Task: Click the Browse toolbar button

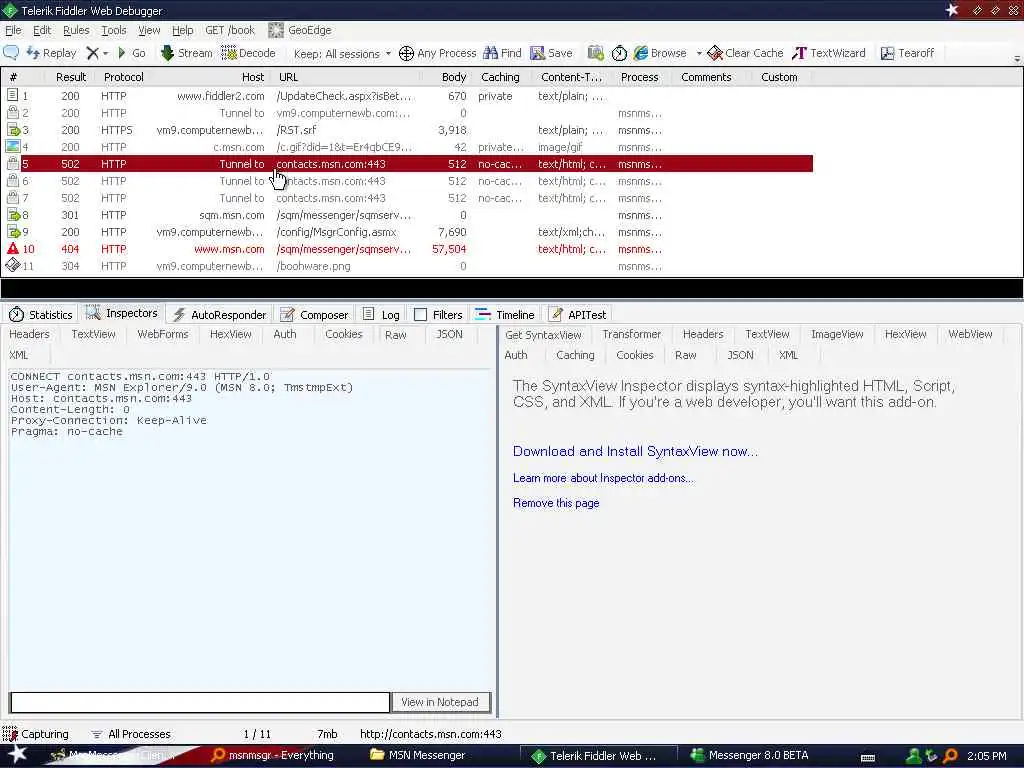Action: pos(660,53)
